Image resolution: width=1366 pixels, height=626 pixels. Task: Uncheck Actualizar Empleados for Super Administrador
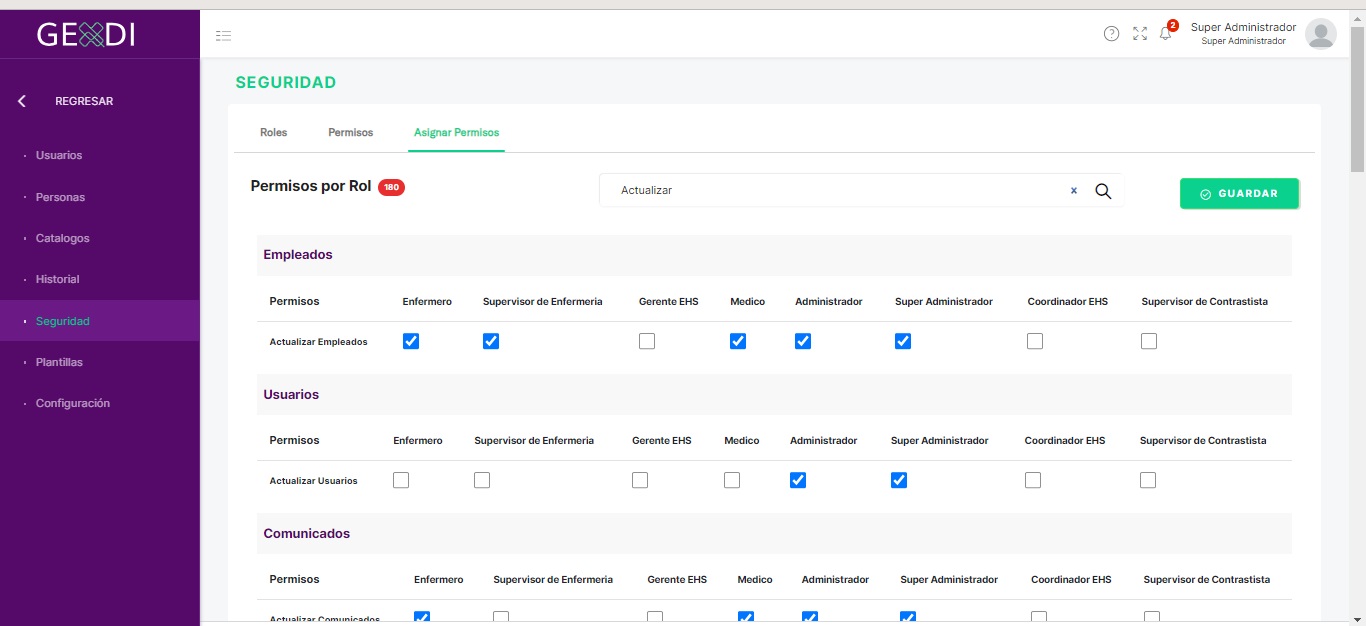click(903, 341)
